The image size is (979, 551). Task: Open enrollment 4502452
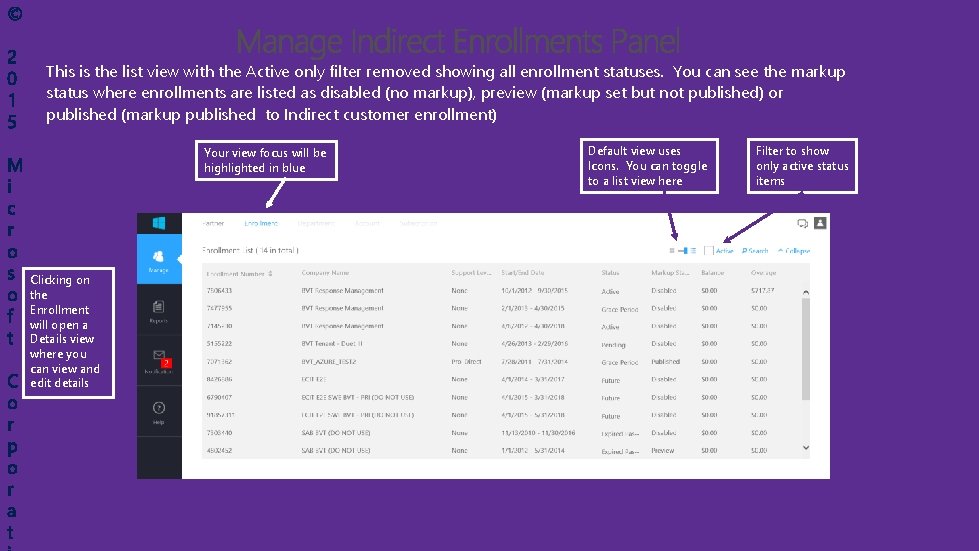coord(219,451)
